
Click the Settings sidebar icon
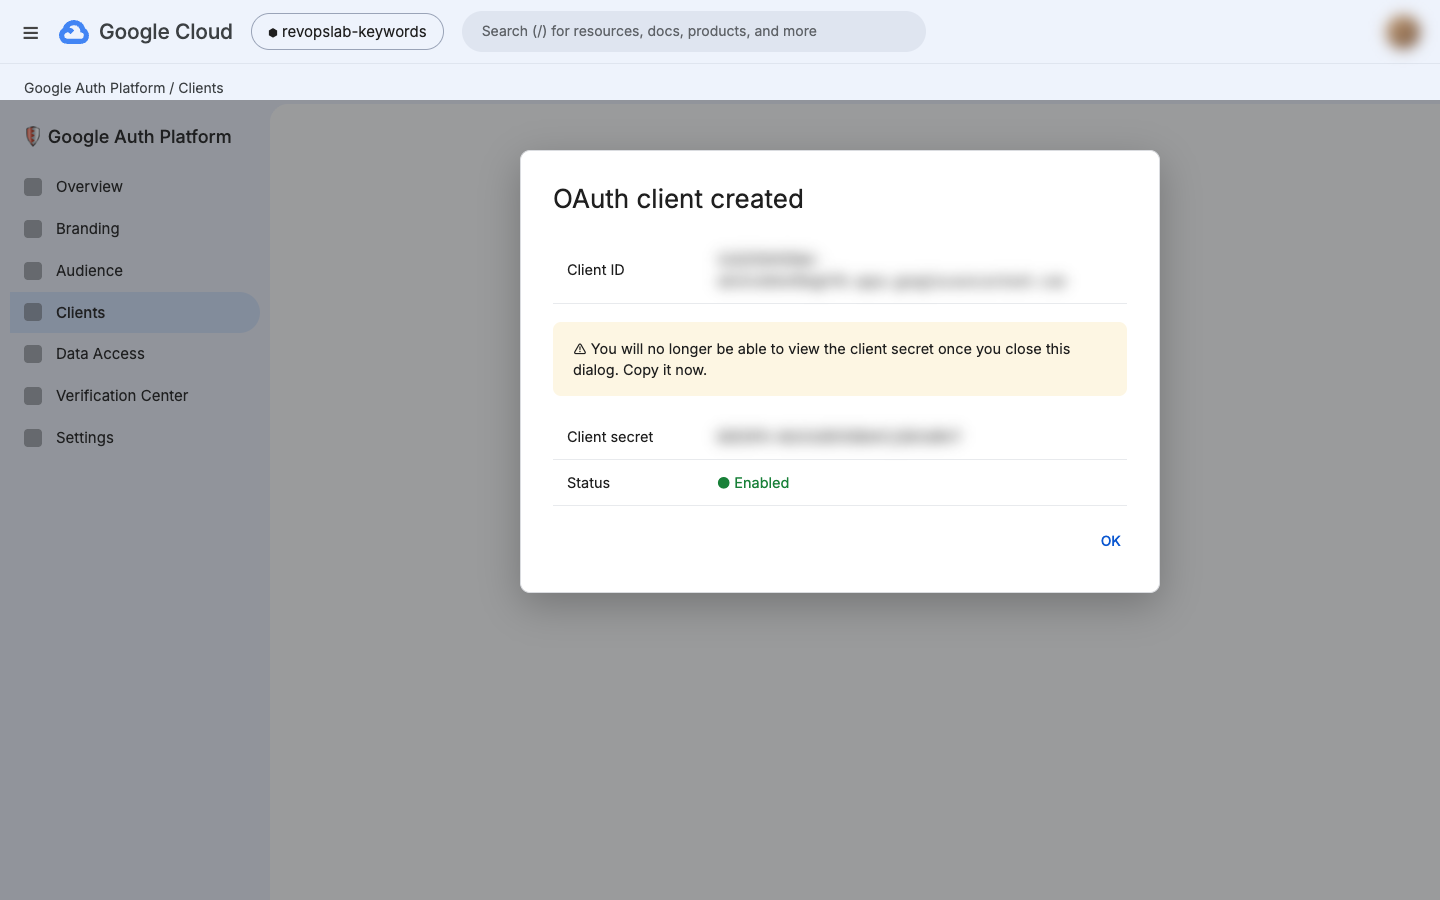tap(33, 438)
